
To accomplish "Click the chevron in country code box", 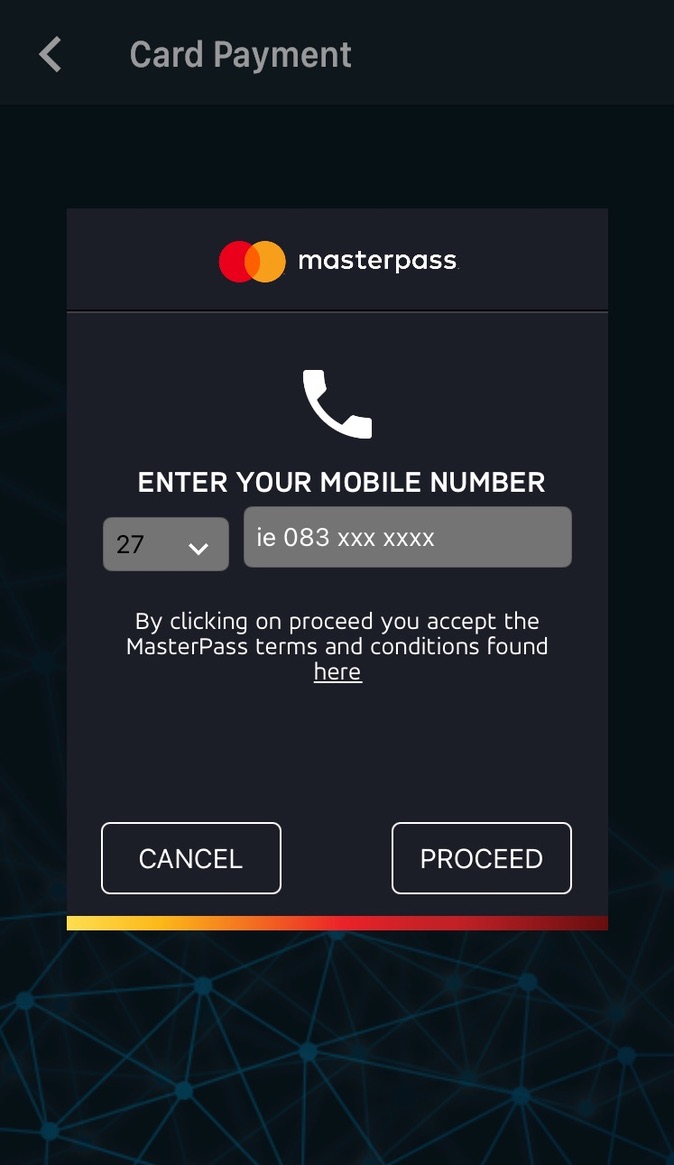I will pyautogui.click(x=198, y=549).
